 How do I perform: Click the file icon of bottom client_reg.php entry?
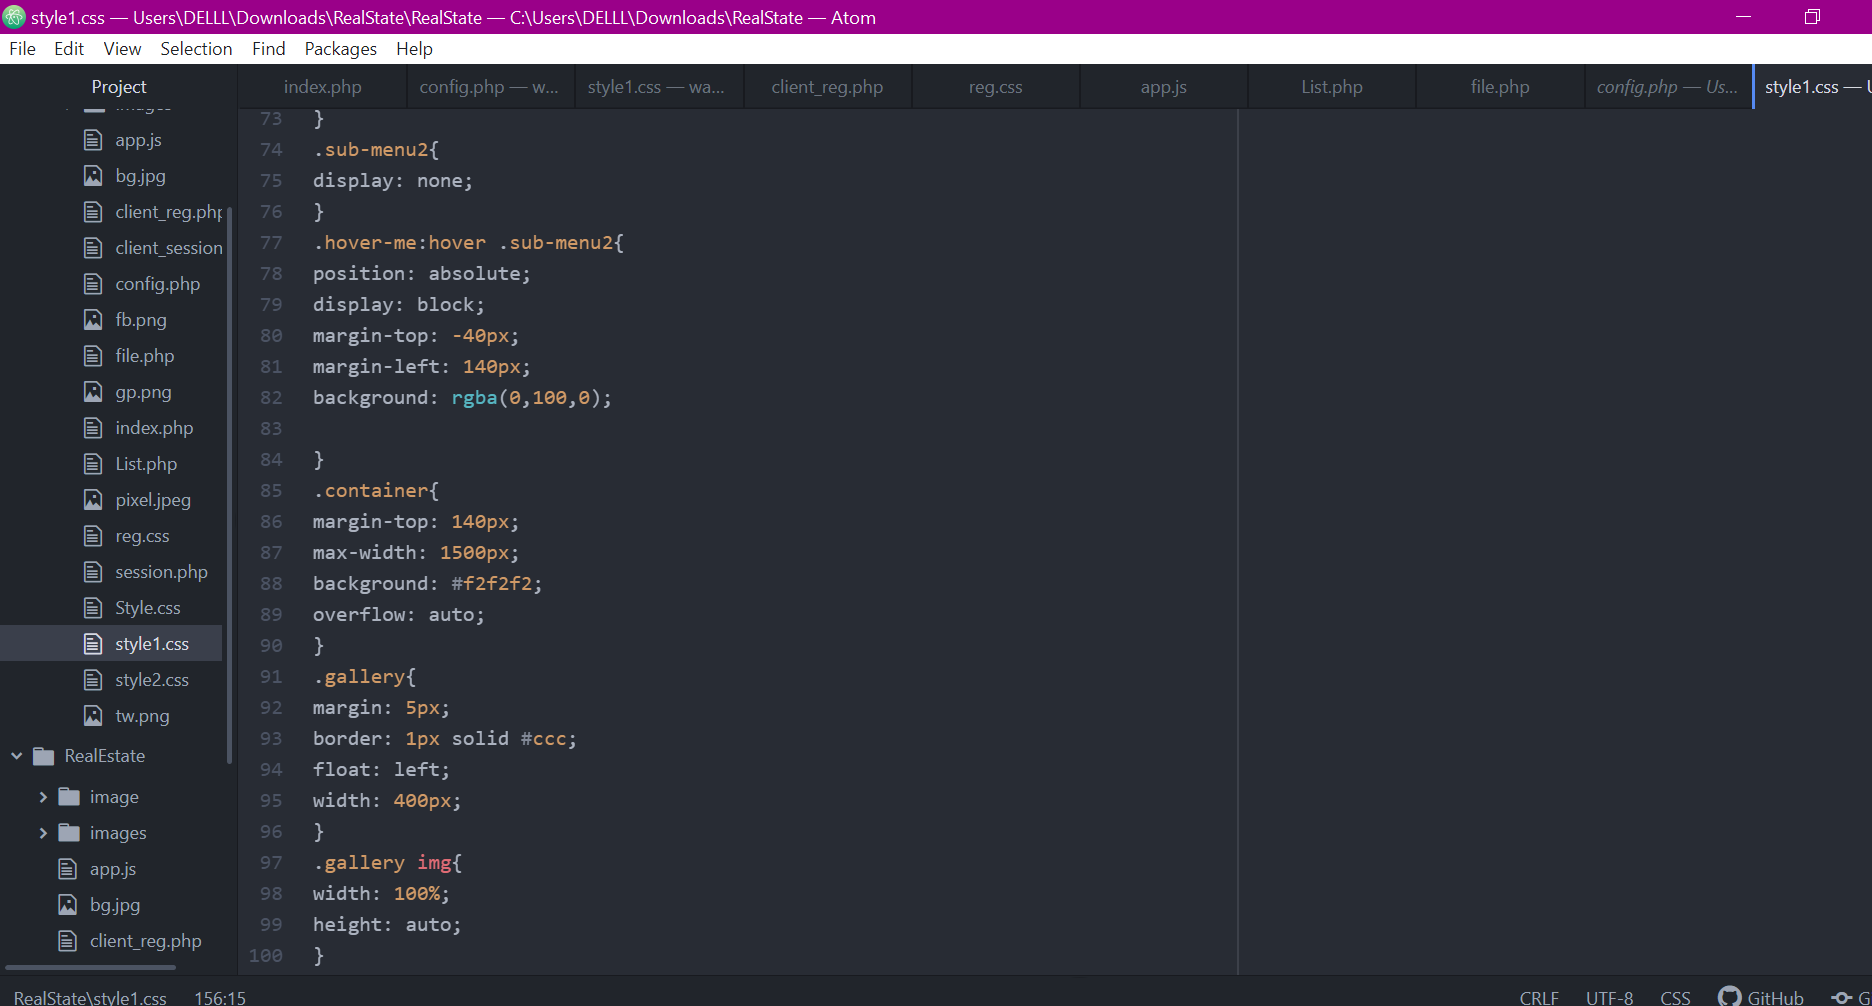[67, 941]
